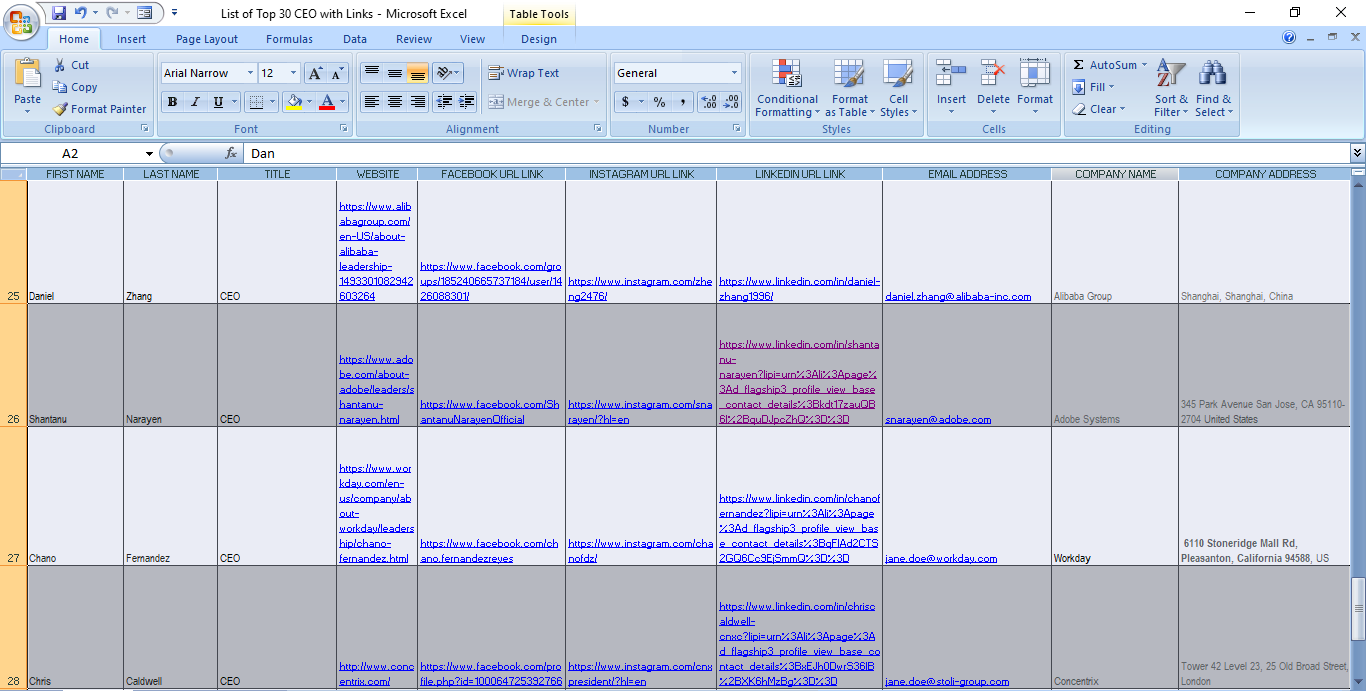Open the AutoSum dropdown
This screenshot has width=1366, height=691.
pos(1143,65)
